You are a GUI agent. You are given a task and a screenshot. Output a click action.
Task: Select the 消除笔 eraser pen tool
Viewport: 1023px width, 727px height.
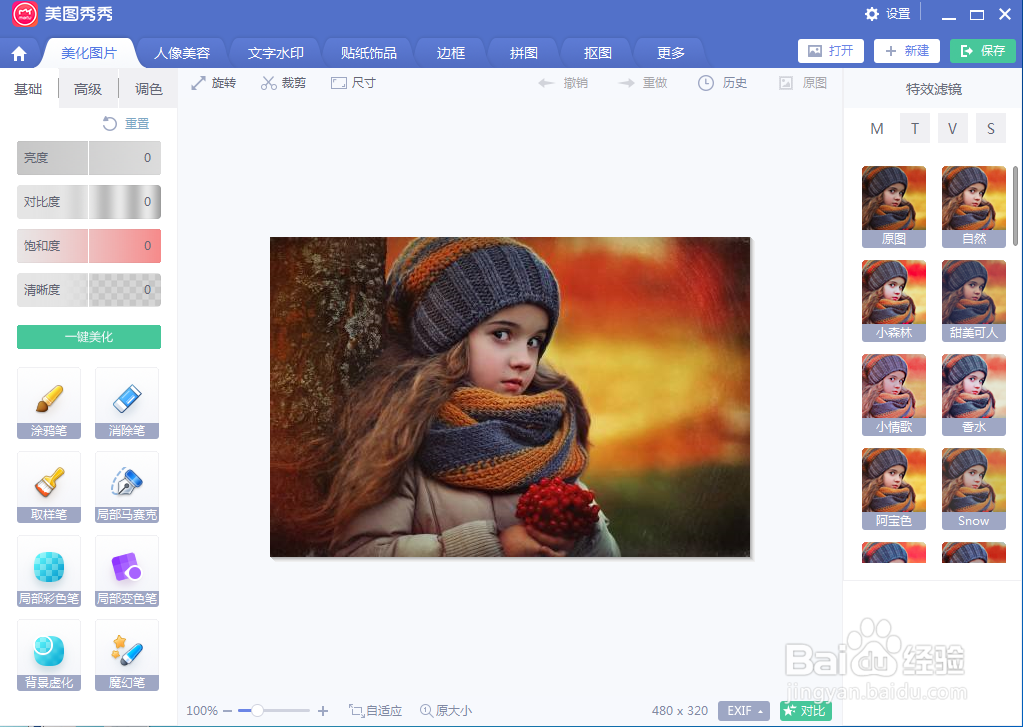(x=126, y=403)
